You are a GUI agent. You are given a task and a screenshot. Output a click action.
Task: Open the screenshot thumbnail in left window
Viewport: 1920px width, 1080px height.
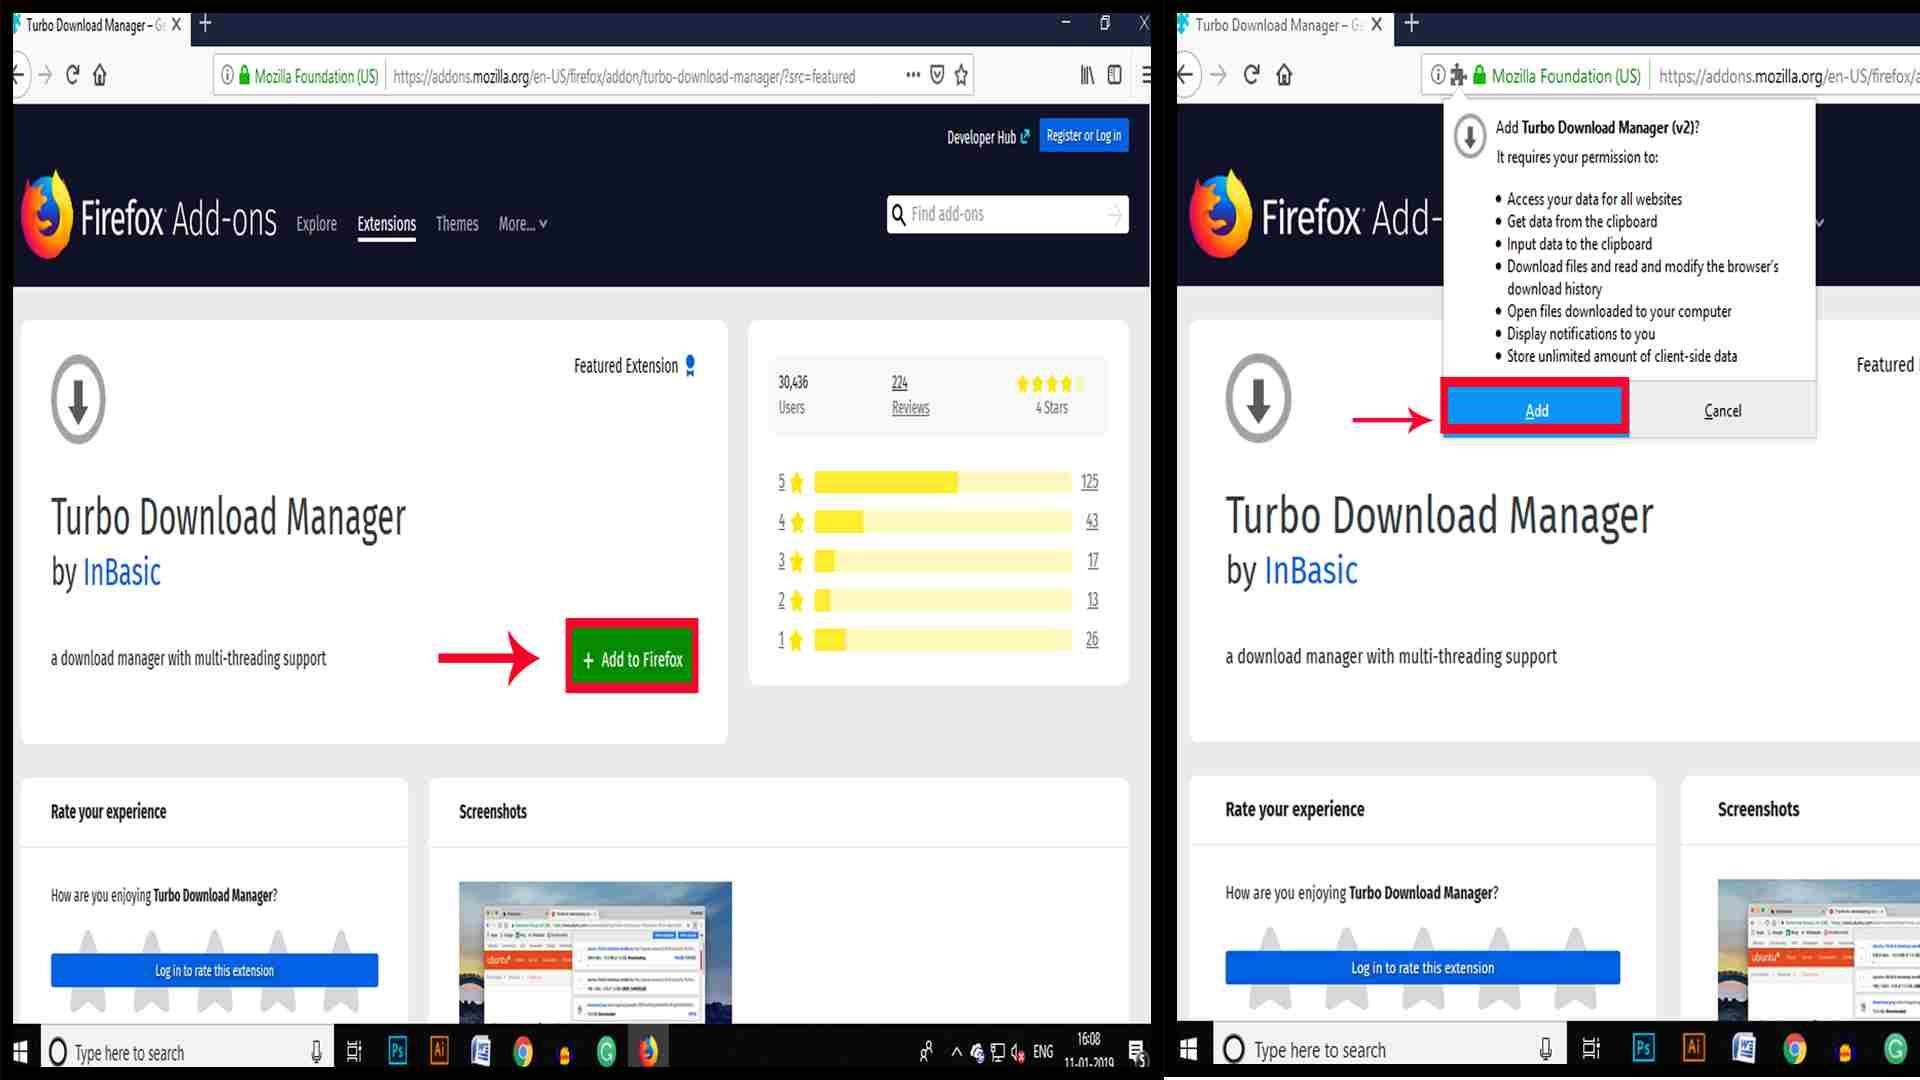coord(595,952)
